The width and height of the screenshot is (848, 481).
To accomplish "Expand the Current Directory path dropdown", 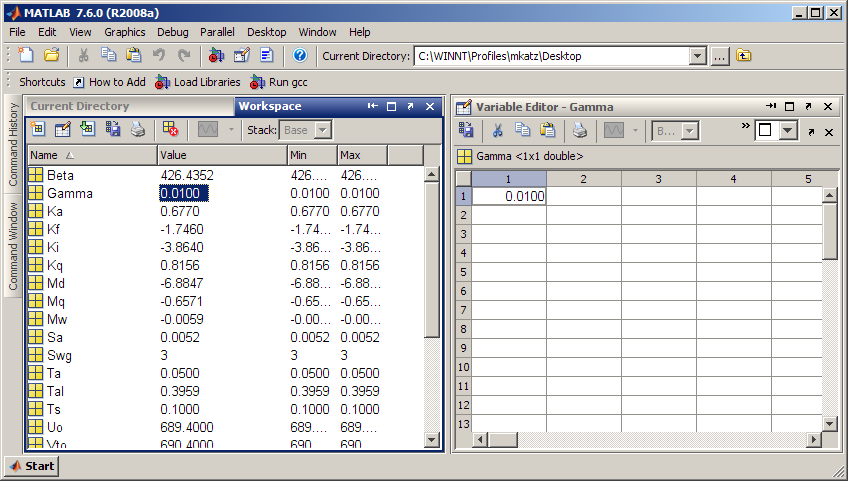I will (x=698, y=56).
